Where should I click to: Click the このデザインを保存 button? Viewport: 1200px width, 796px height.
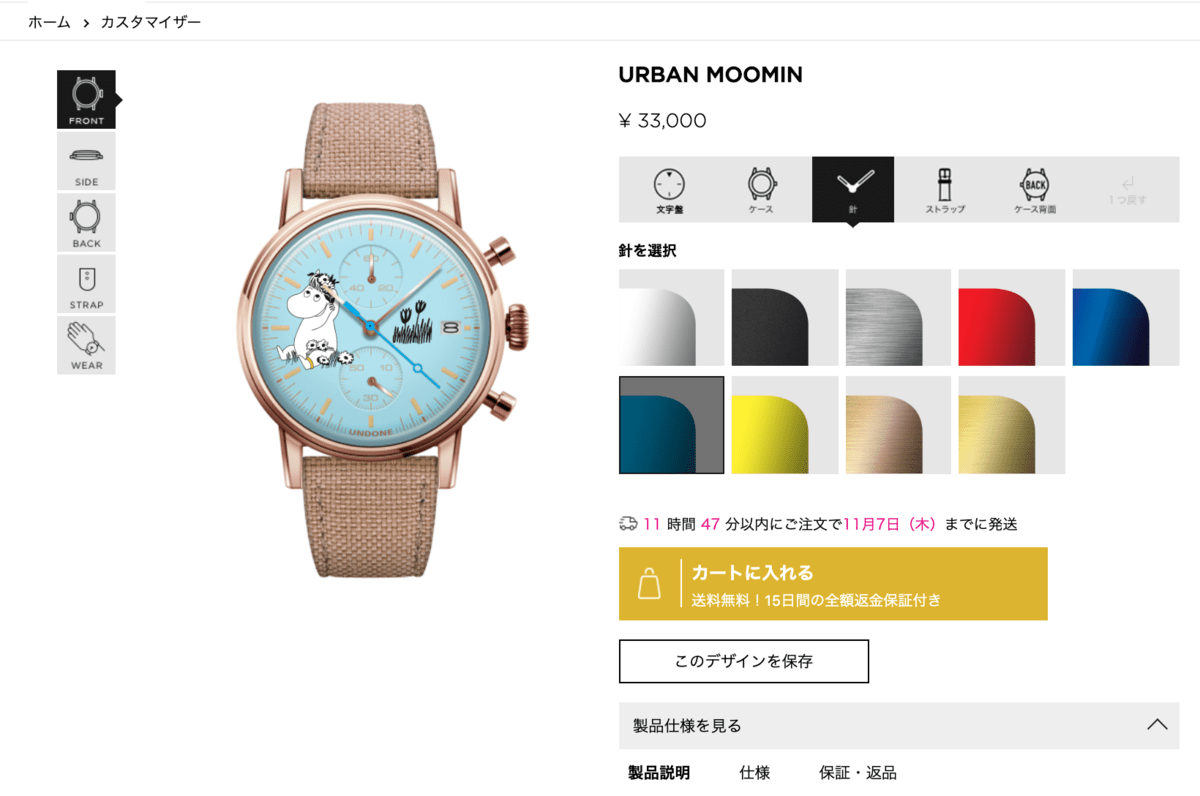(x=744, y=661)
